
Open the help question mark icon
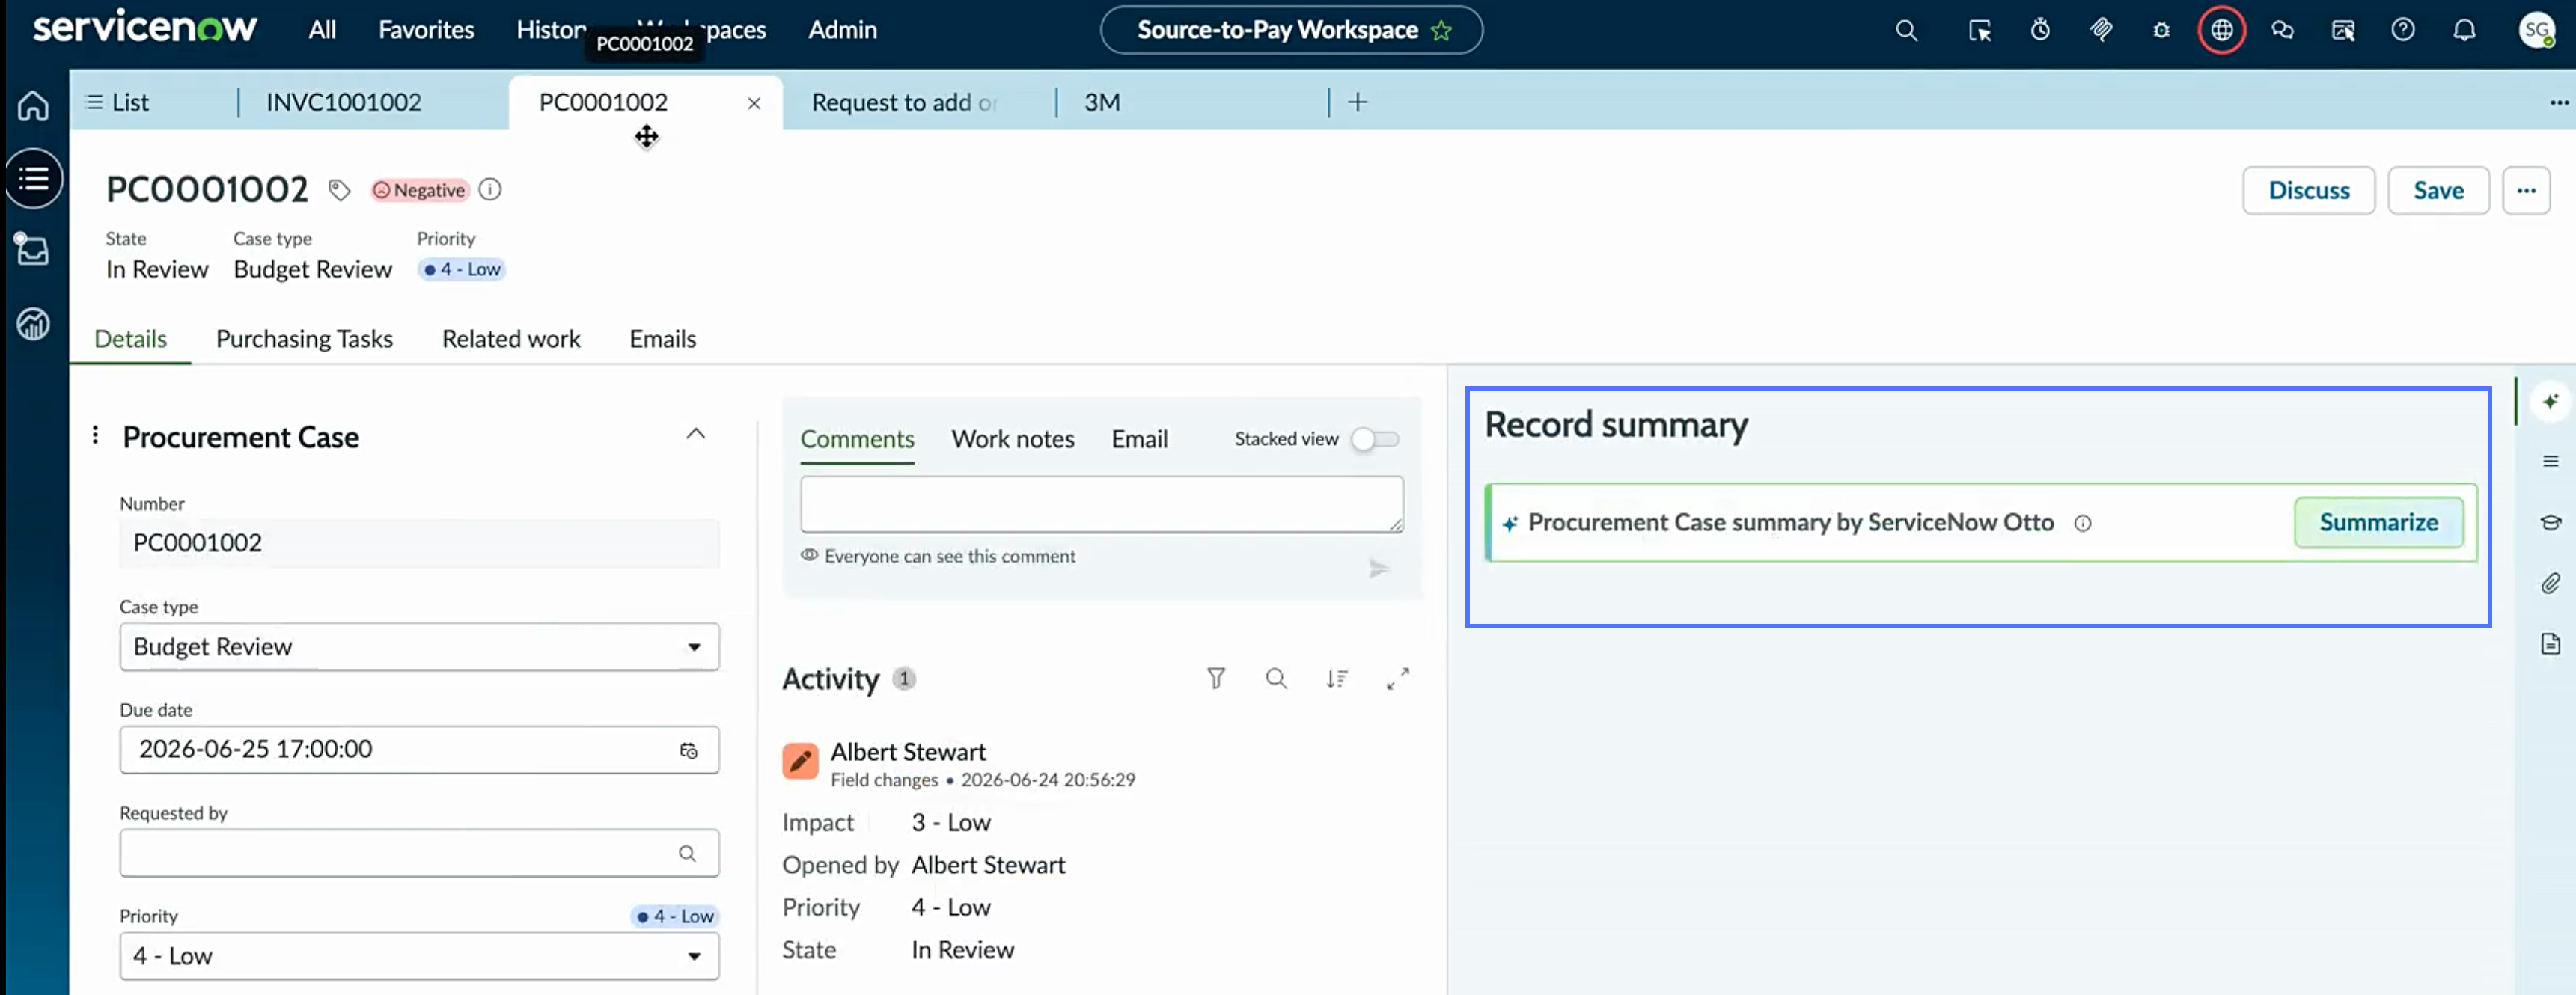(x=2402, y=30)
